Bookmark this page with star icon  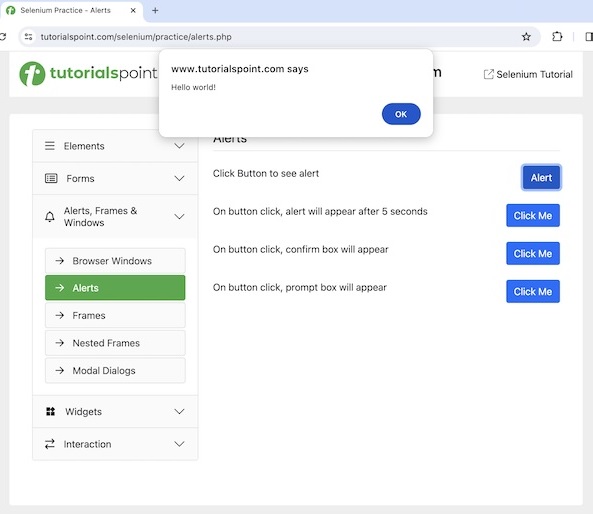click(526, 37)
